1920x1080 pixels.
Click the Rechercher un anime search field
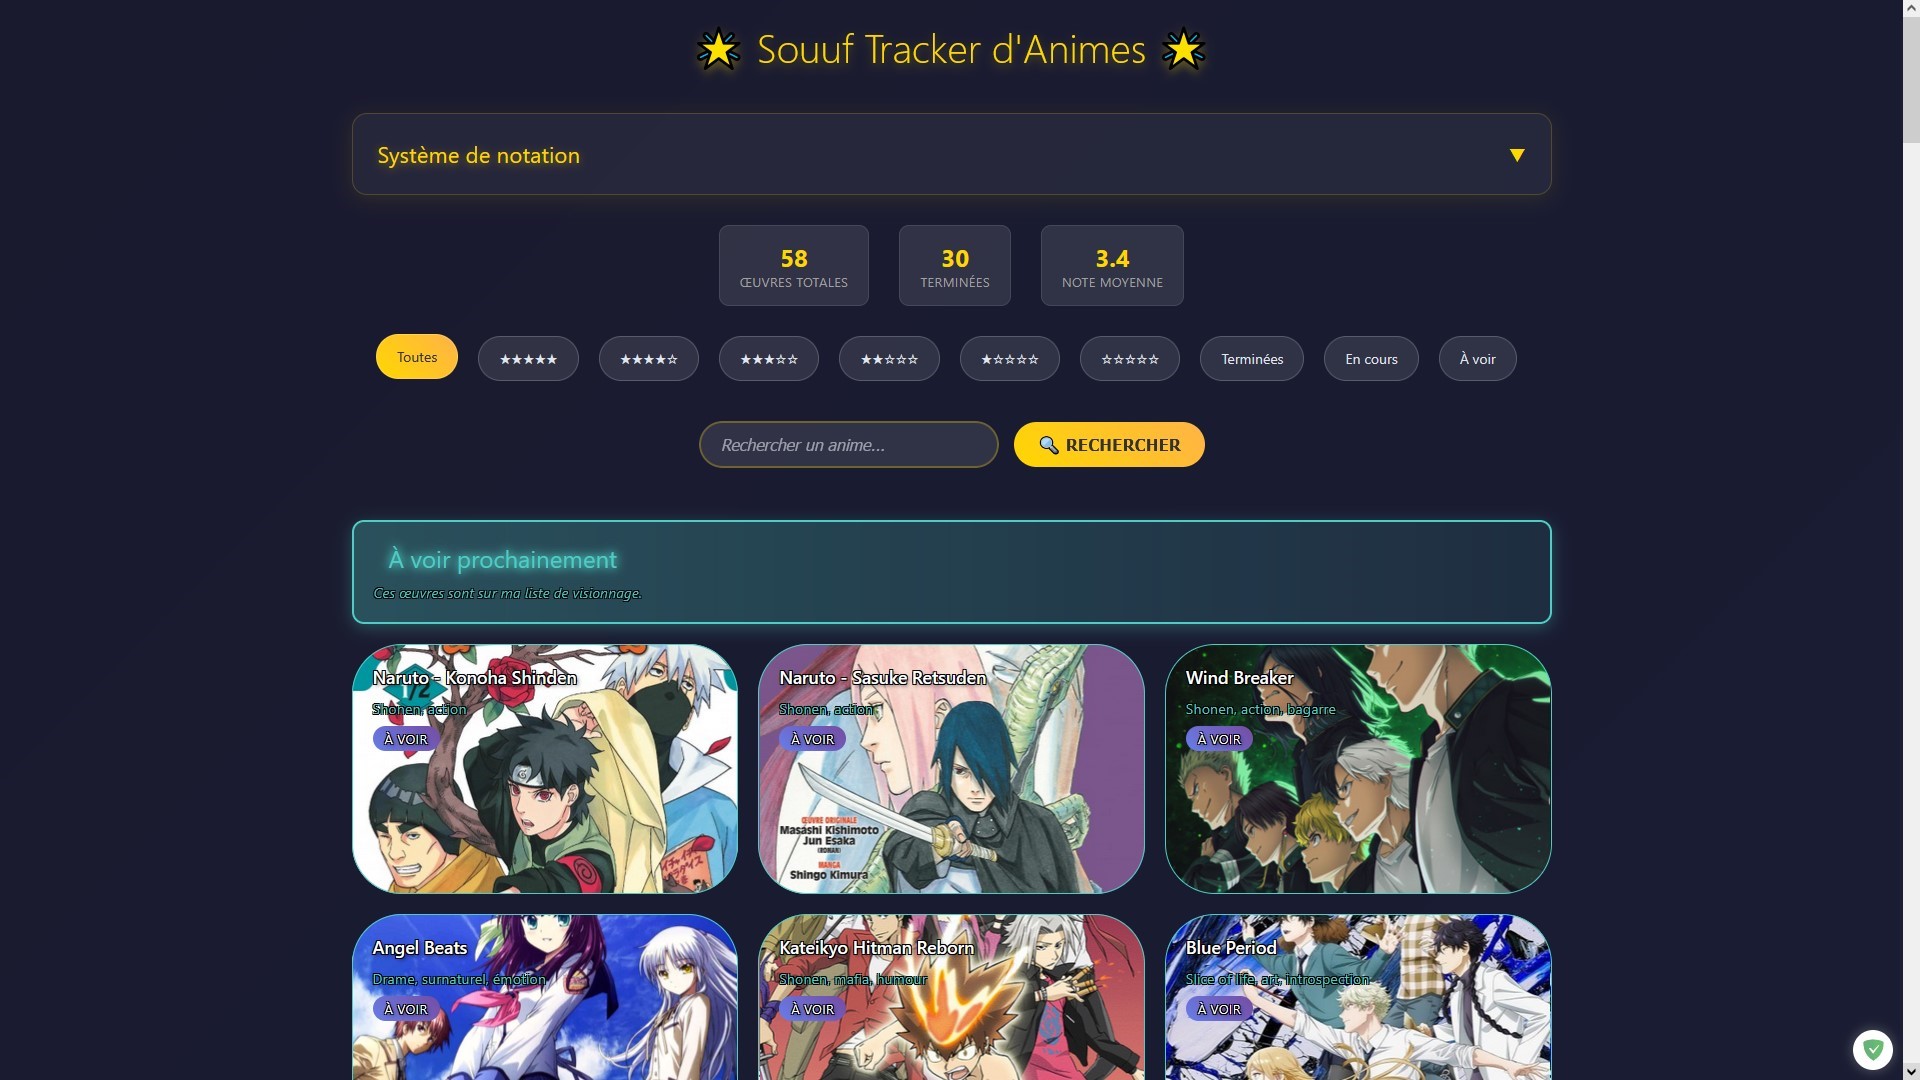click(x=848, y=445)
